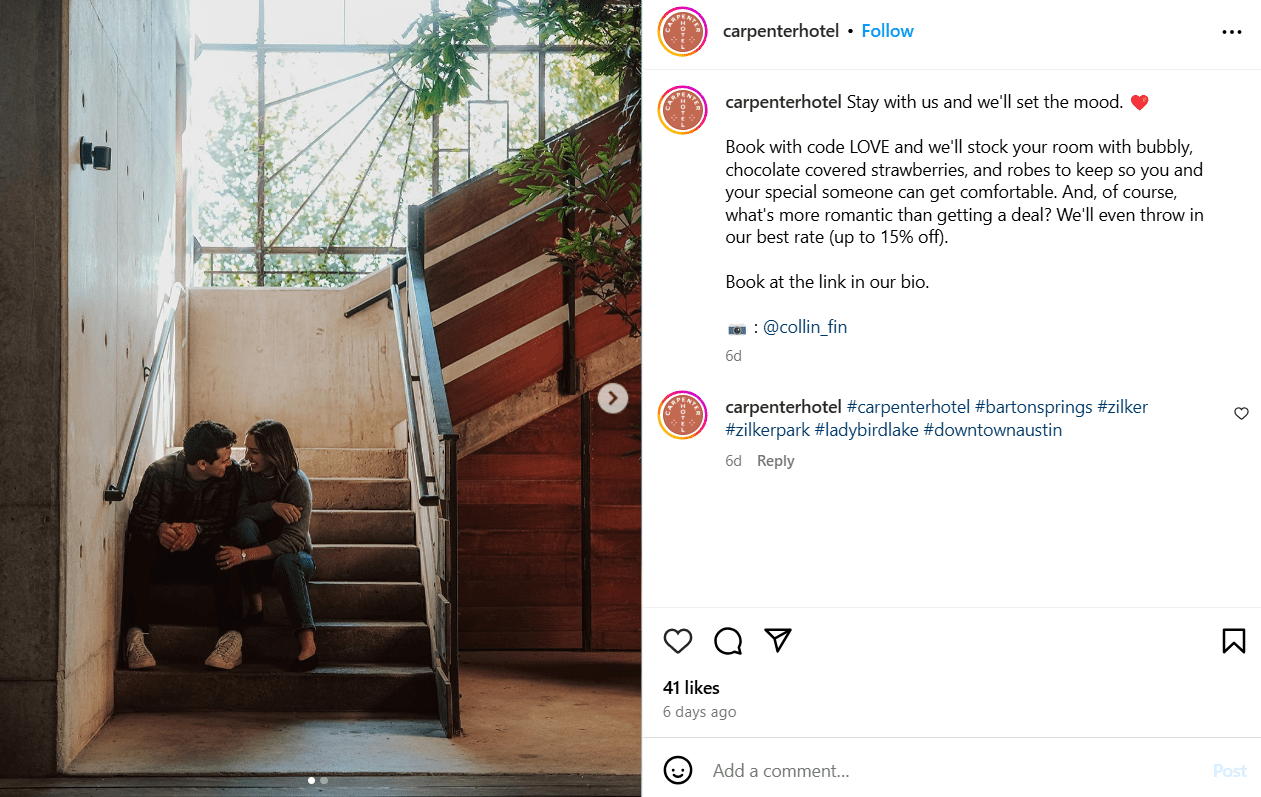View the 41 likes list
Screen dimensions: 1261x797
691,688
